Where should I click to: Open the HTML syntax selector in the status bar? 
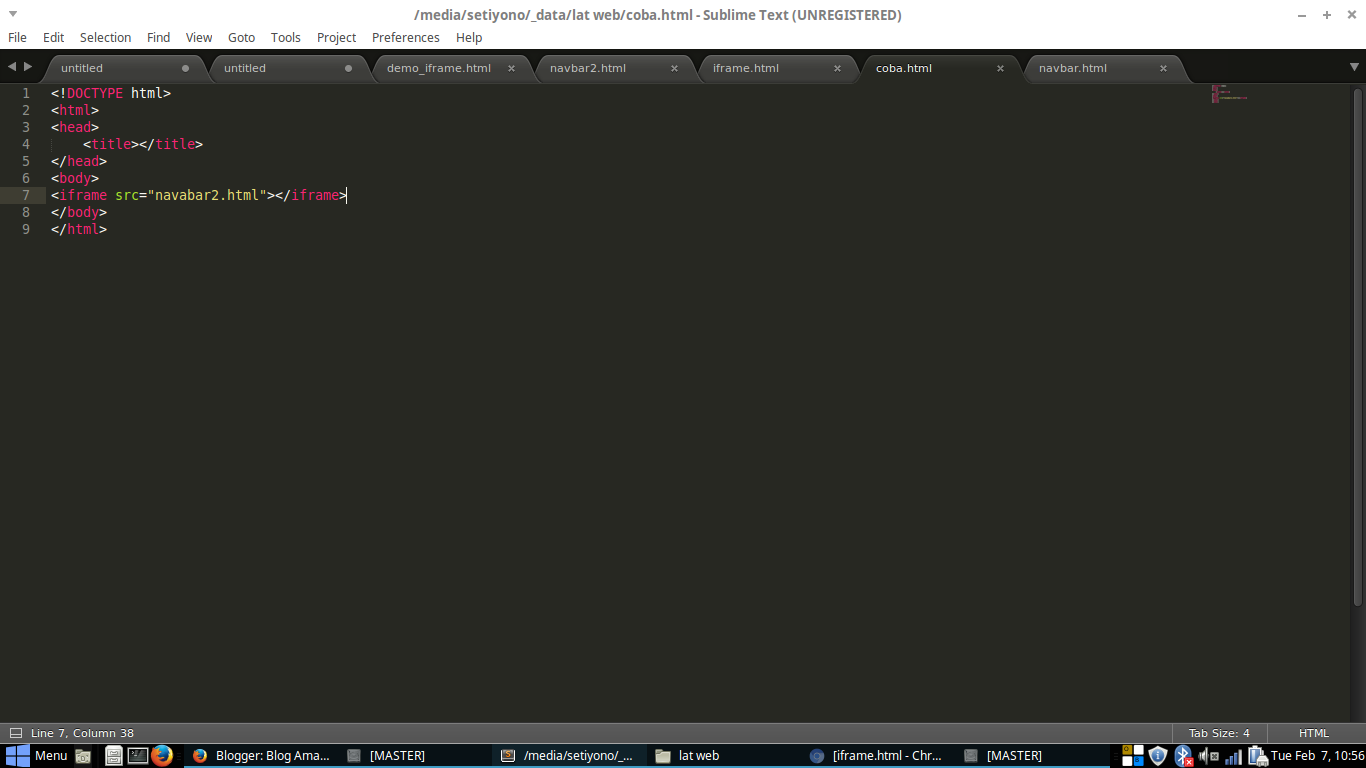[1315, 733]
